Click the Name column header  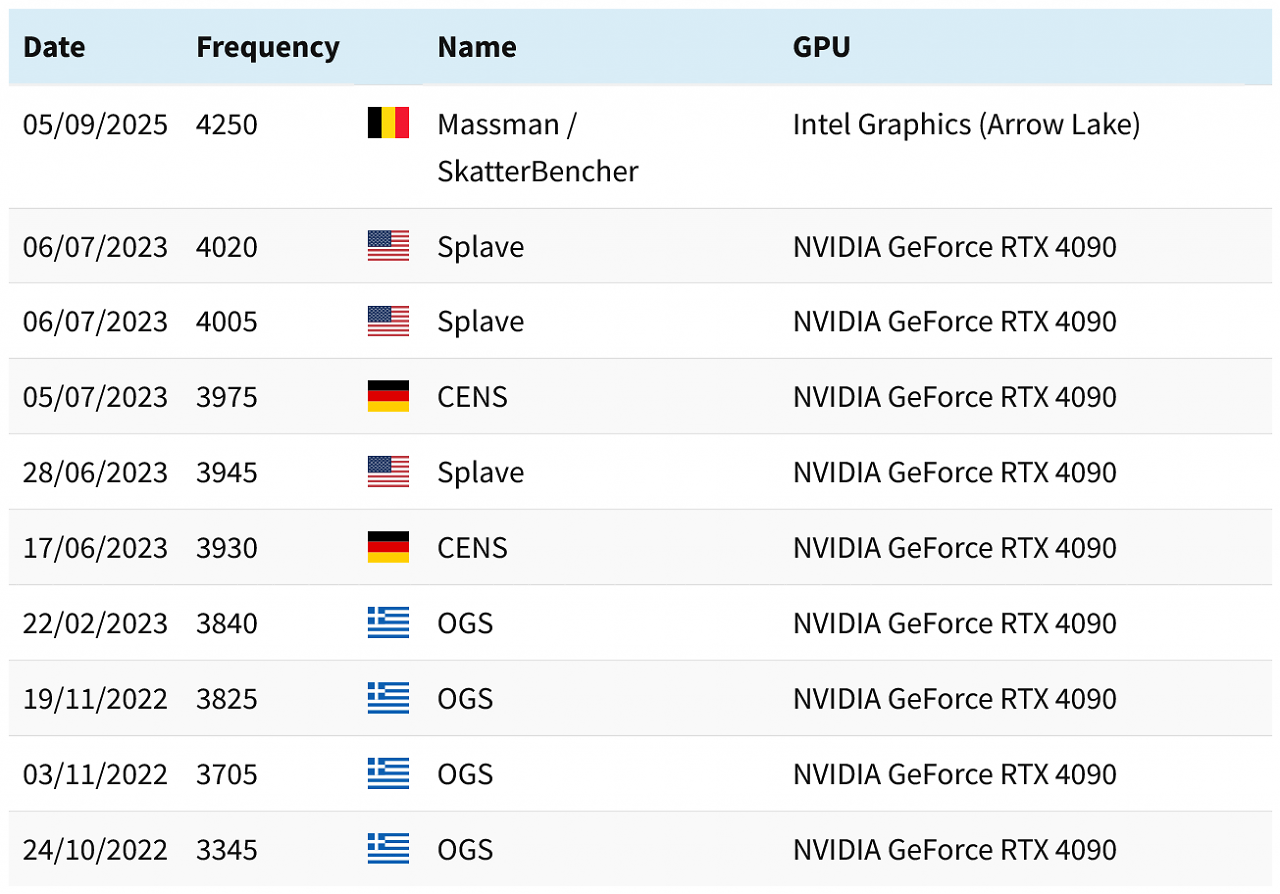coord(477,47)
